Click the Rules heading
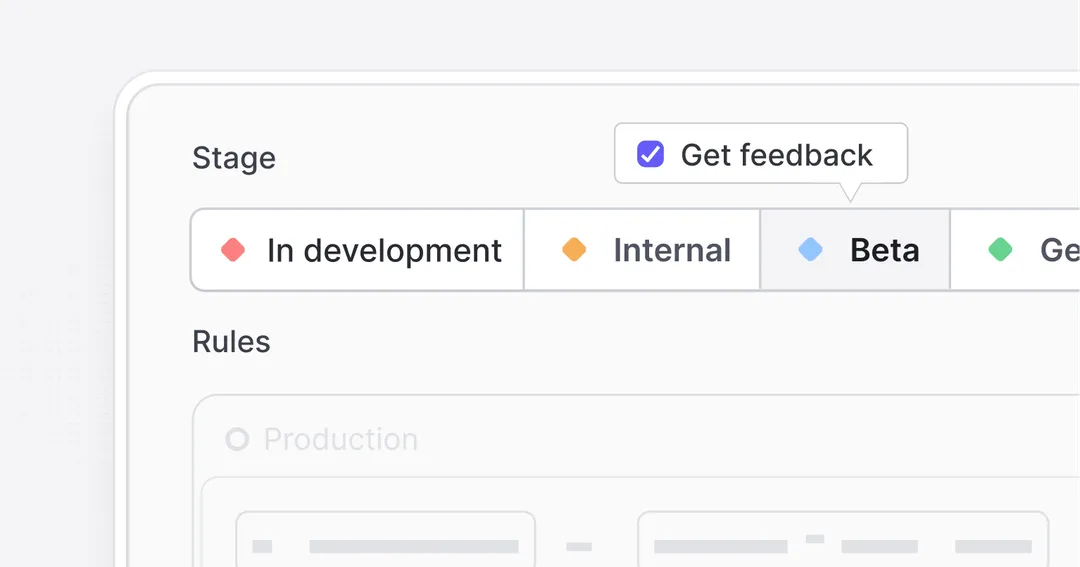The image size is (1080, 567). pyautogui.click(x=231, y=341)
